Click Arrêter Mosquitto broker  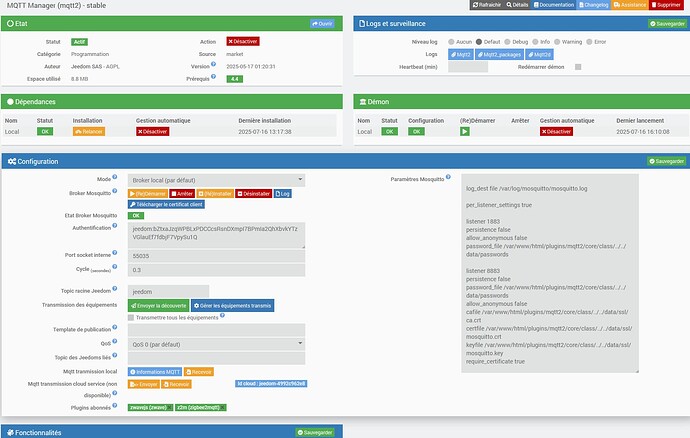[182, 194]
